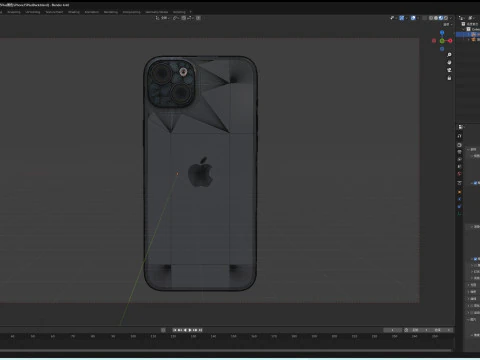The height and width of the screenshot is (360, 480).
Task: Collapse the Collection entry in outliner
Action: [x=464, y=29]
